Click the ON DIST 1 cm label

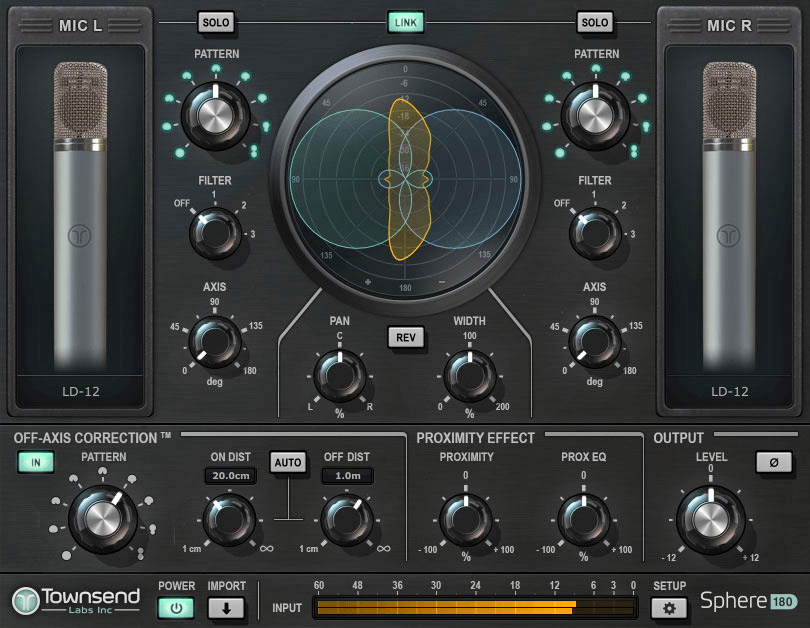(192, 548)
